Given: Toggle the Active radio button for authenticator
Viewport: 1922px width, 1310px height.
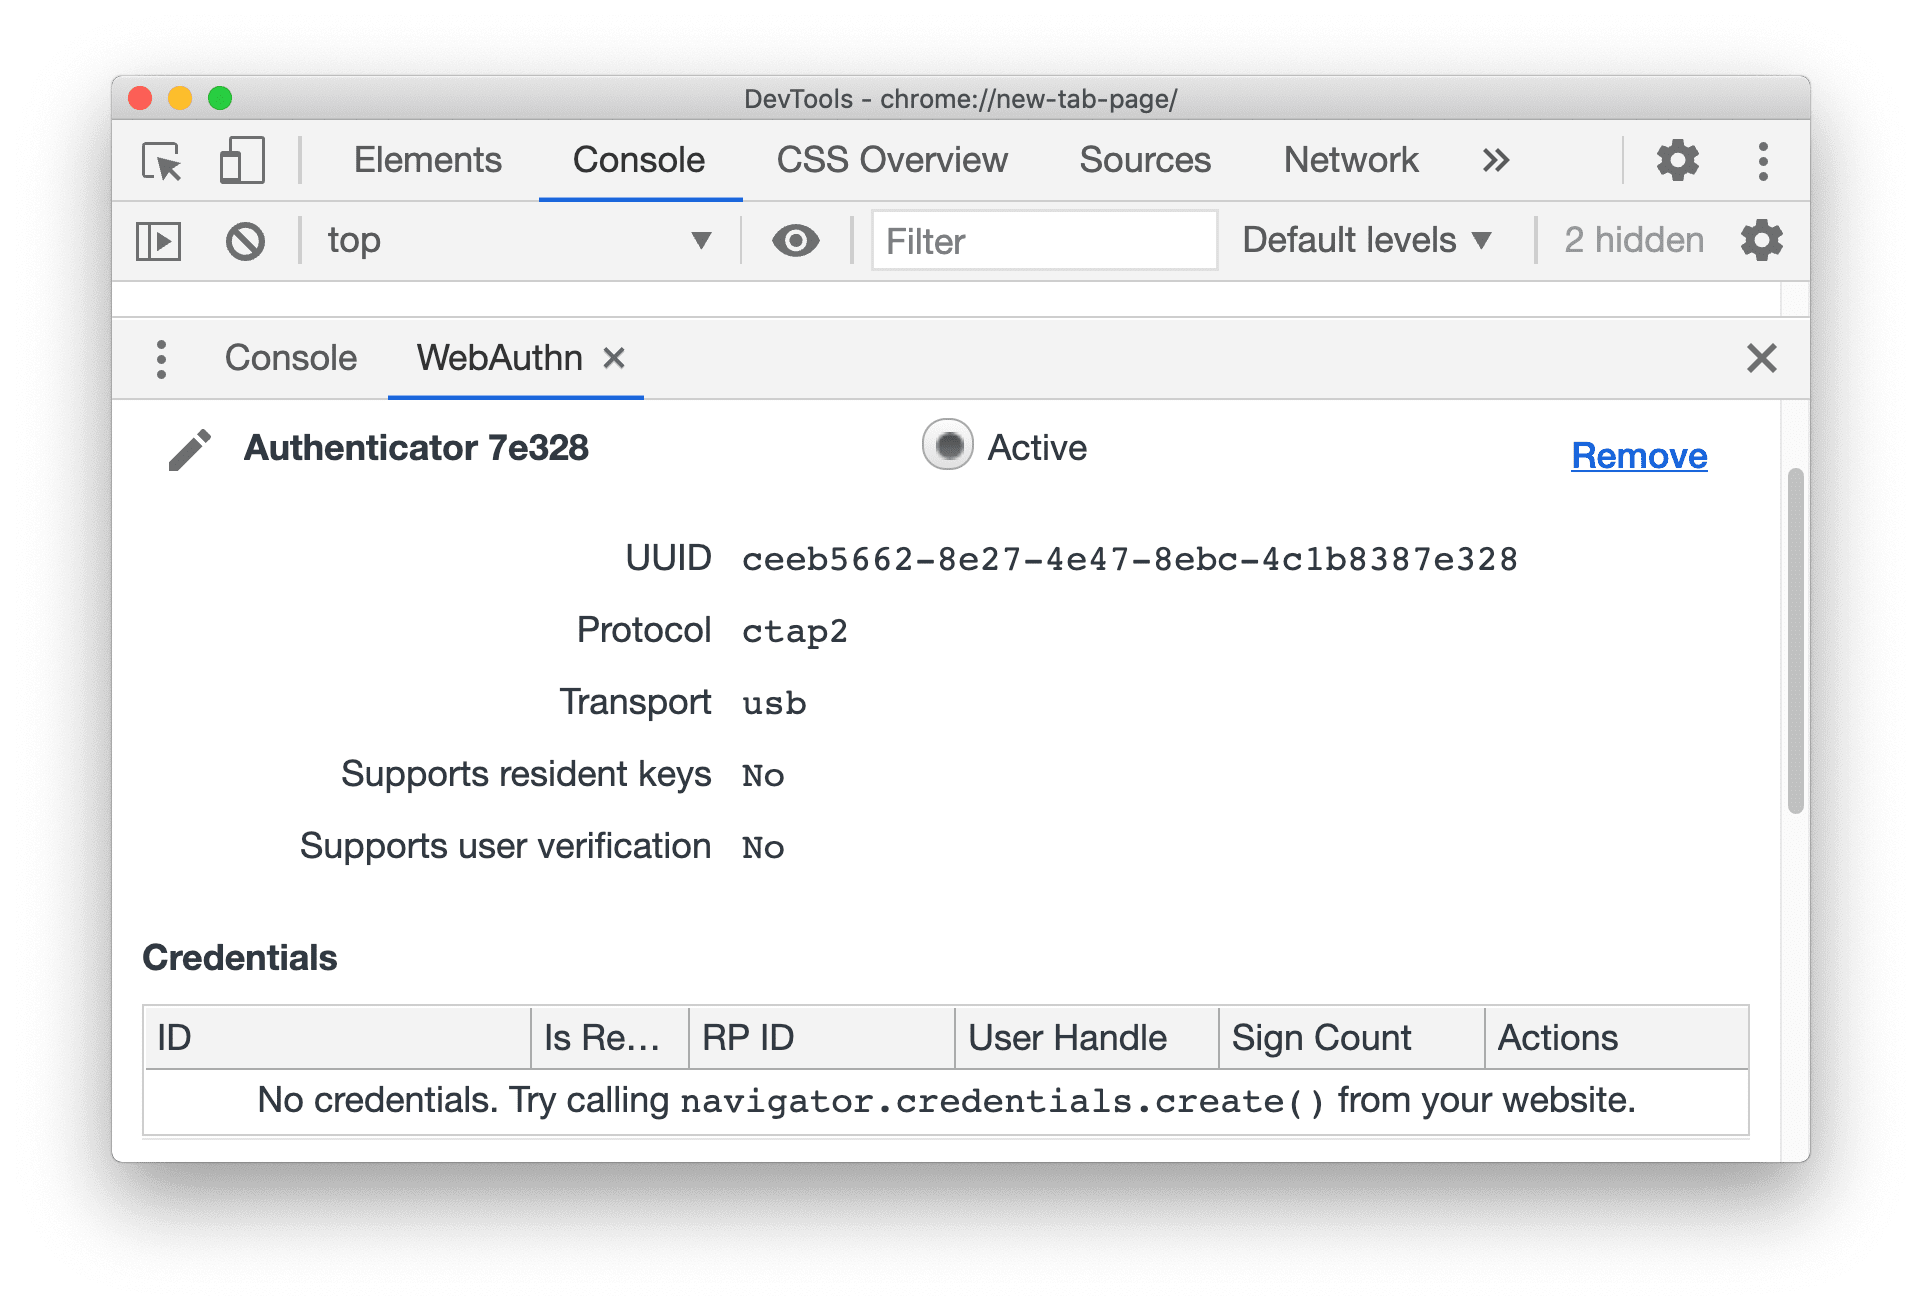Looking at the screenshot, I should 945,450.
